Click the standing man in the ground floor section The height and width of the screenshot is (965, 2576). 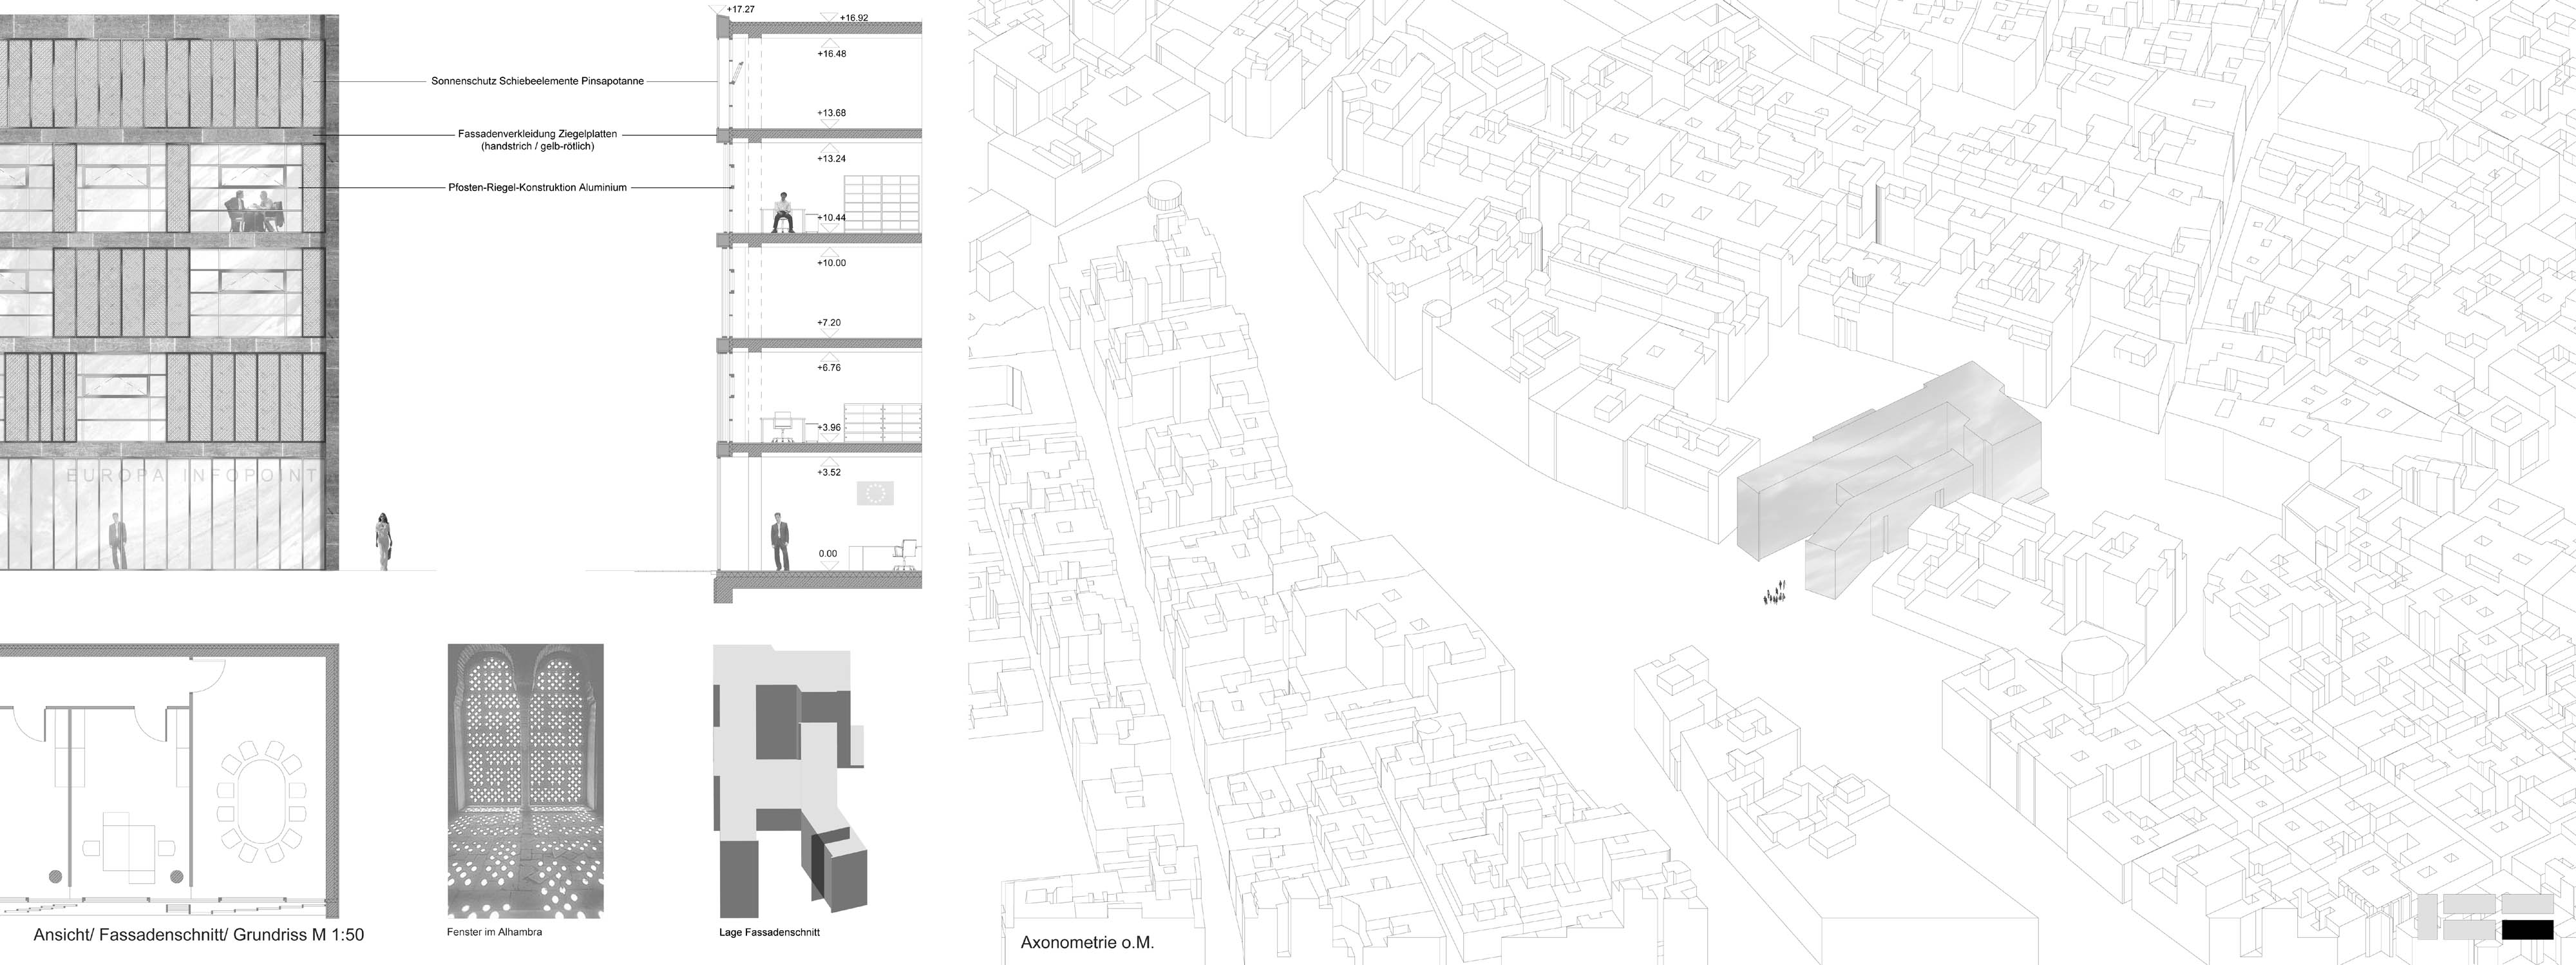[780, 542]
